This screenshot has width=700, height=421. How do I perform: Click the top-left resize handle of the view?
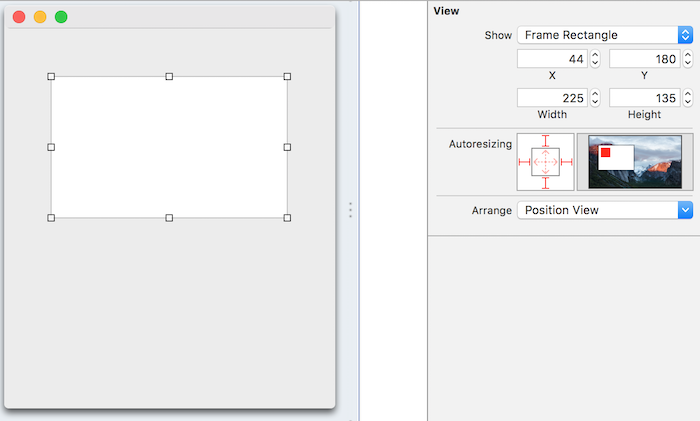[51, 76]
